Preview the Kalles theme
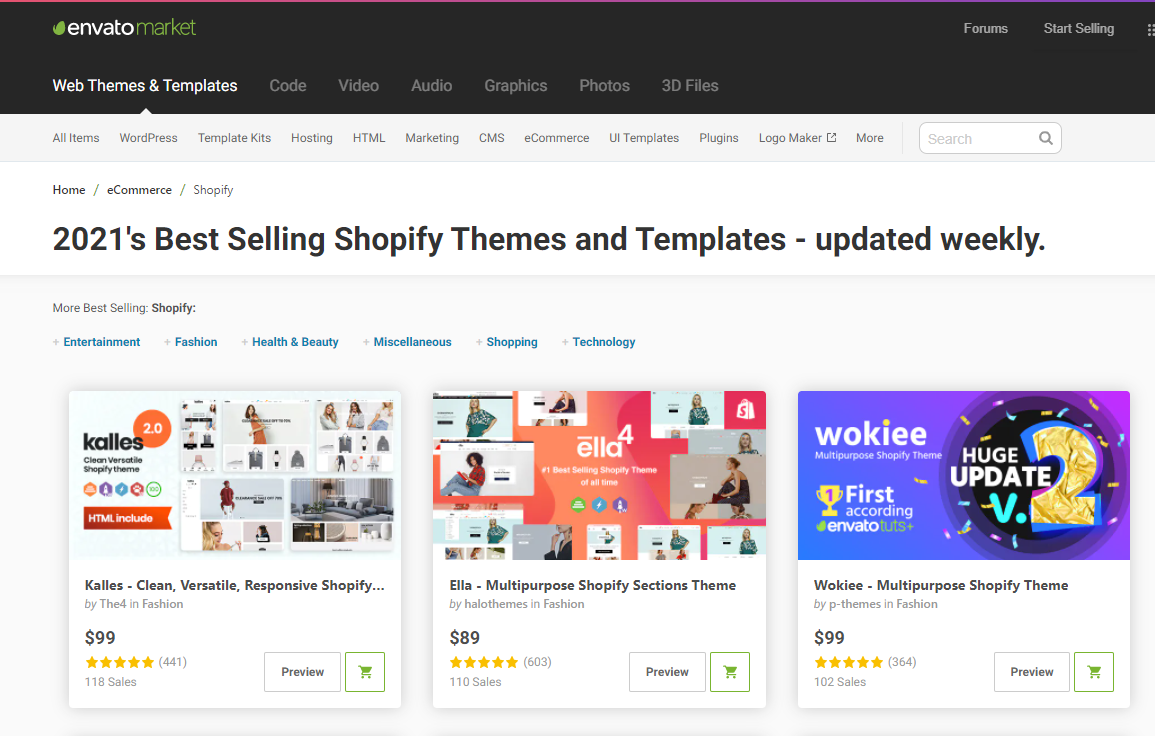 coord(303,672)
